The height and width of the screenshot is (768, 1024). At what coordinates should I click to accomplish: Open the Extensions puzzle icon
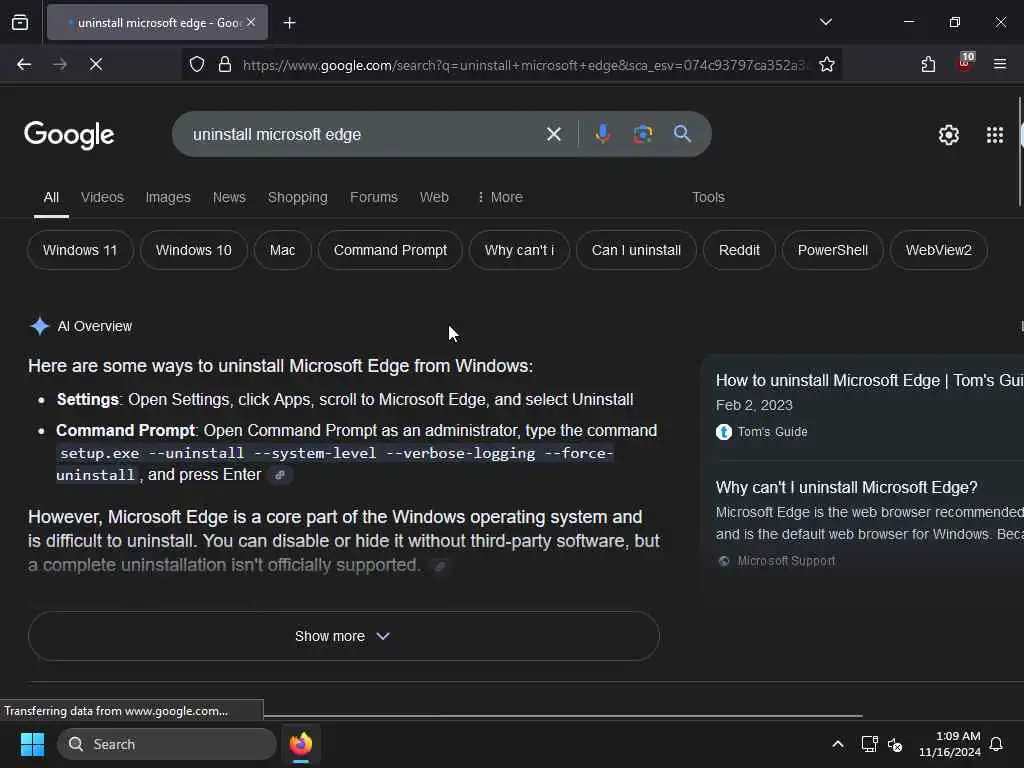(928, 64)
